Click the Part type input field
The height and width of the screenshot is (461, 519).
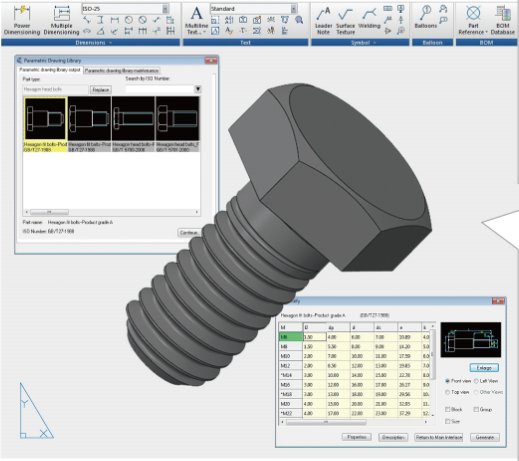(55, 89)
